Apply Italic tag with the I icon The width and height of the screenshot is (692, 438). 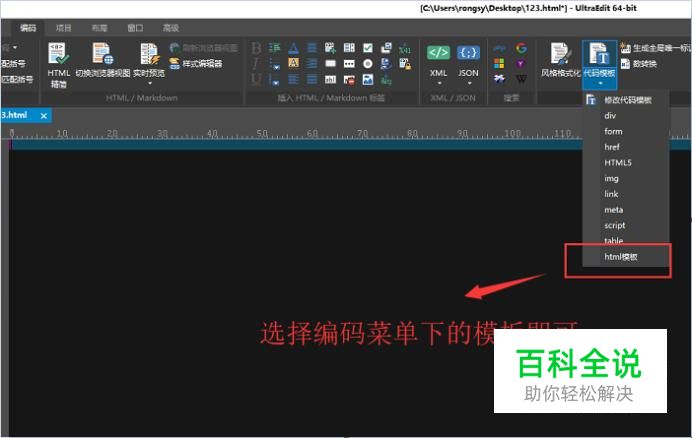pos(256,64)
